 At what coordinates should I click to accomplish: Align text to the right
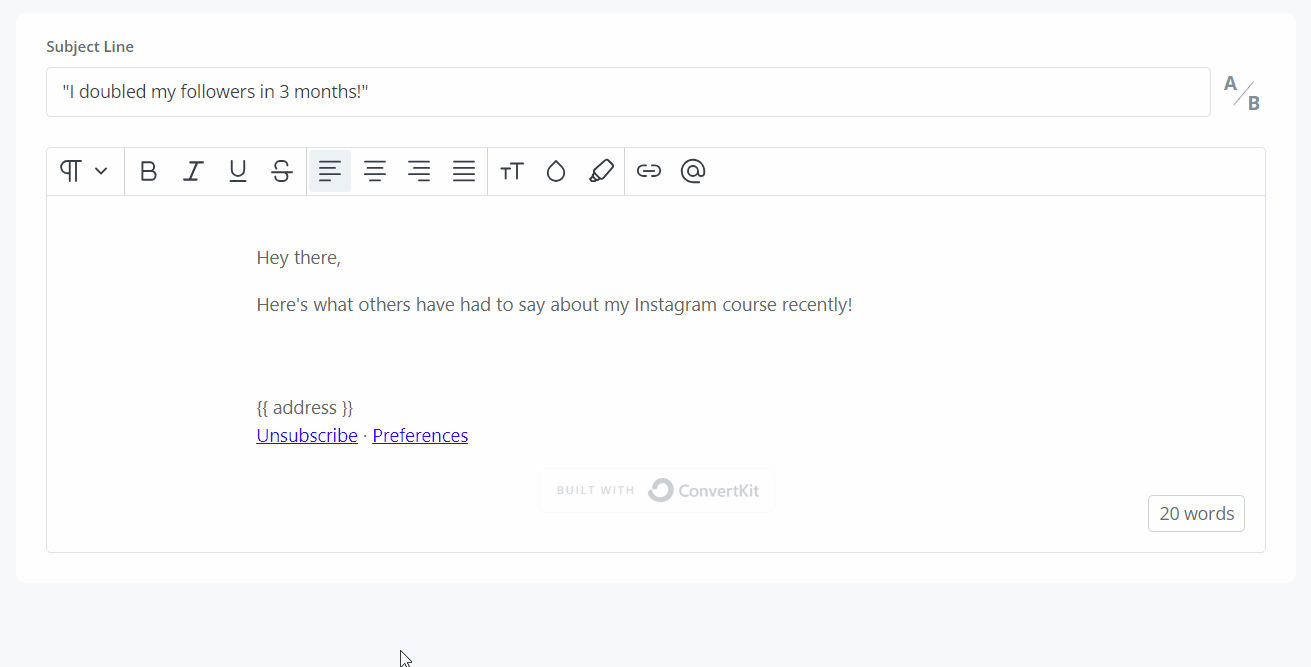coord(419,172)
